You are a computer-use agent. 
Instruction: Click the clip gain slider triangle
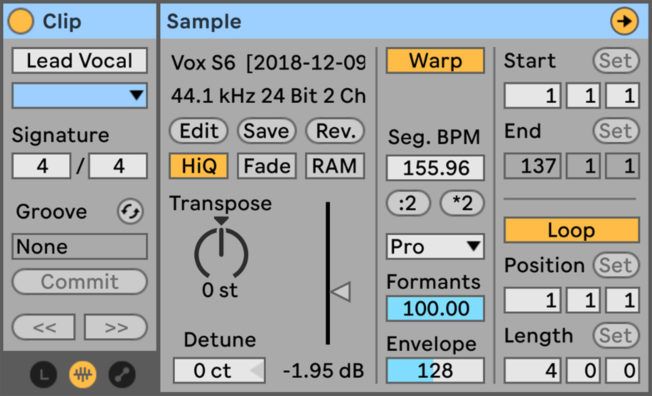click(x=341, y=292)
